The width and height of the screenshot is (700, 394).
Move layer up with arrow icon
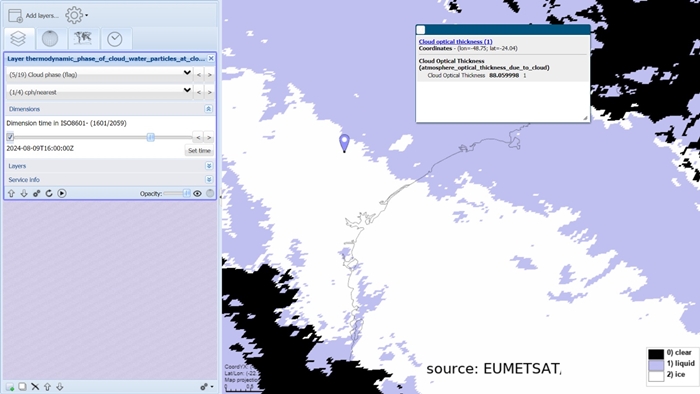(x=12, y=193)
